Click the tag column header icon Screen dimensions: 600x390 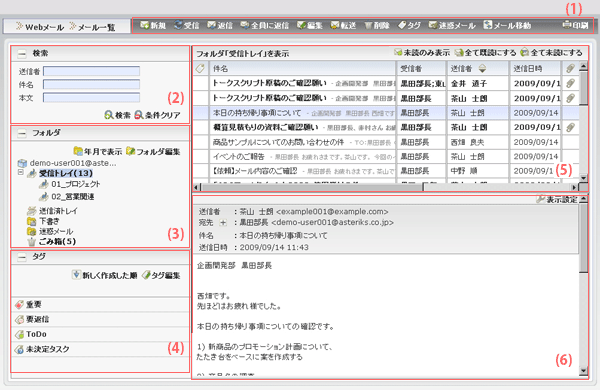click(x=200, y=69)
